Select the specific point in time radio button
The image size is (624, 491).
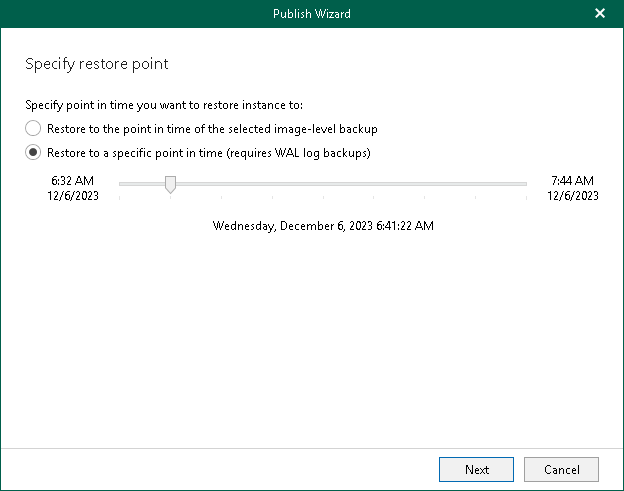[33, 153]
